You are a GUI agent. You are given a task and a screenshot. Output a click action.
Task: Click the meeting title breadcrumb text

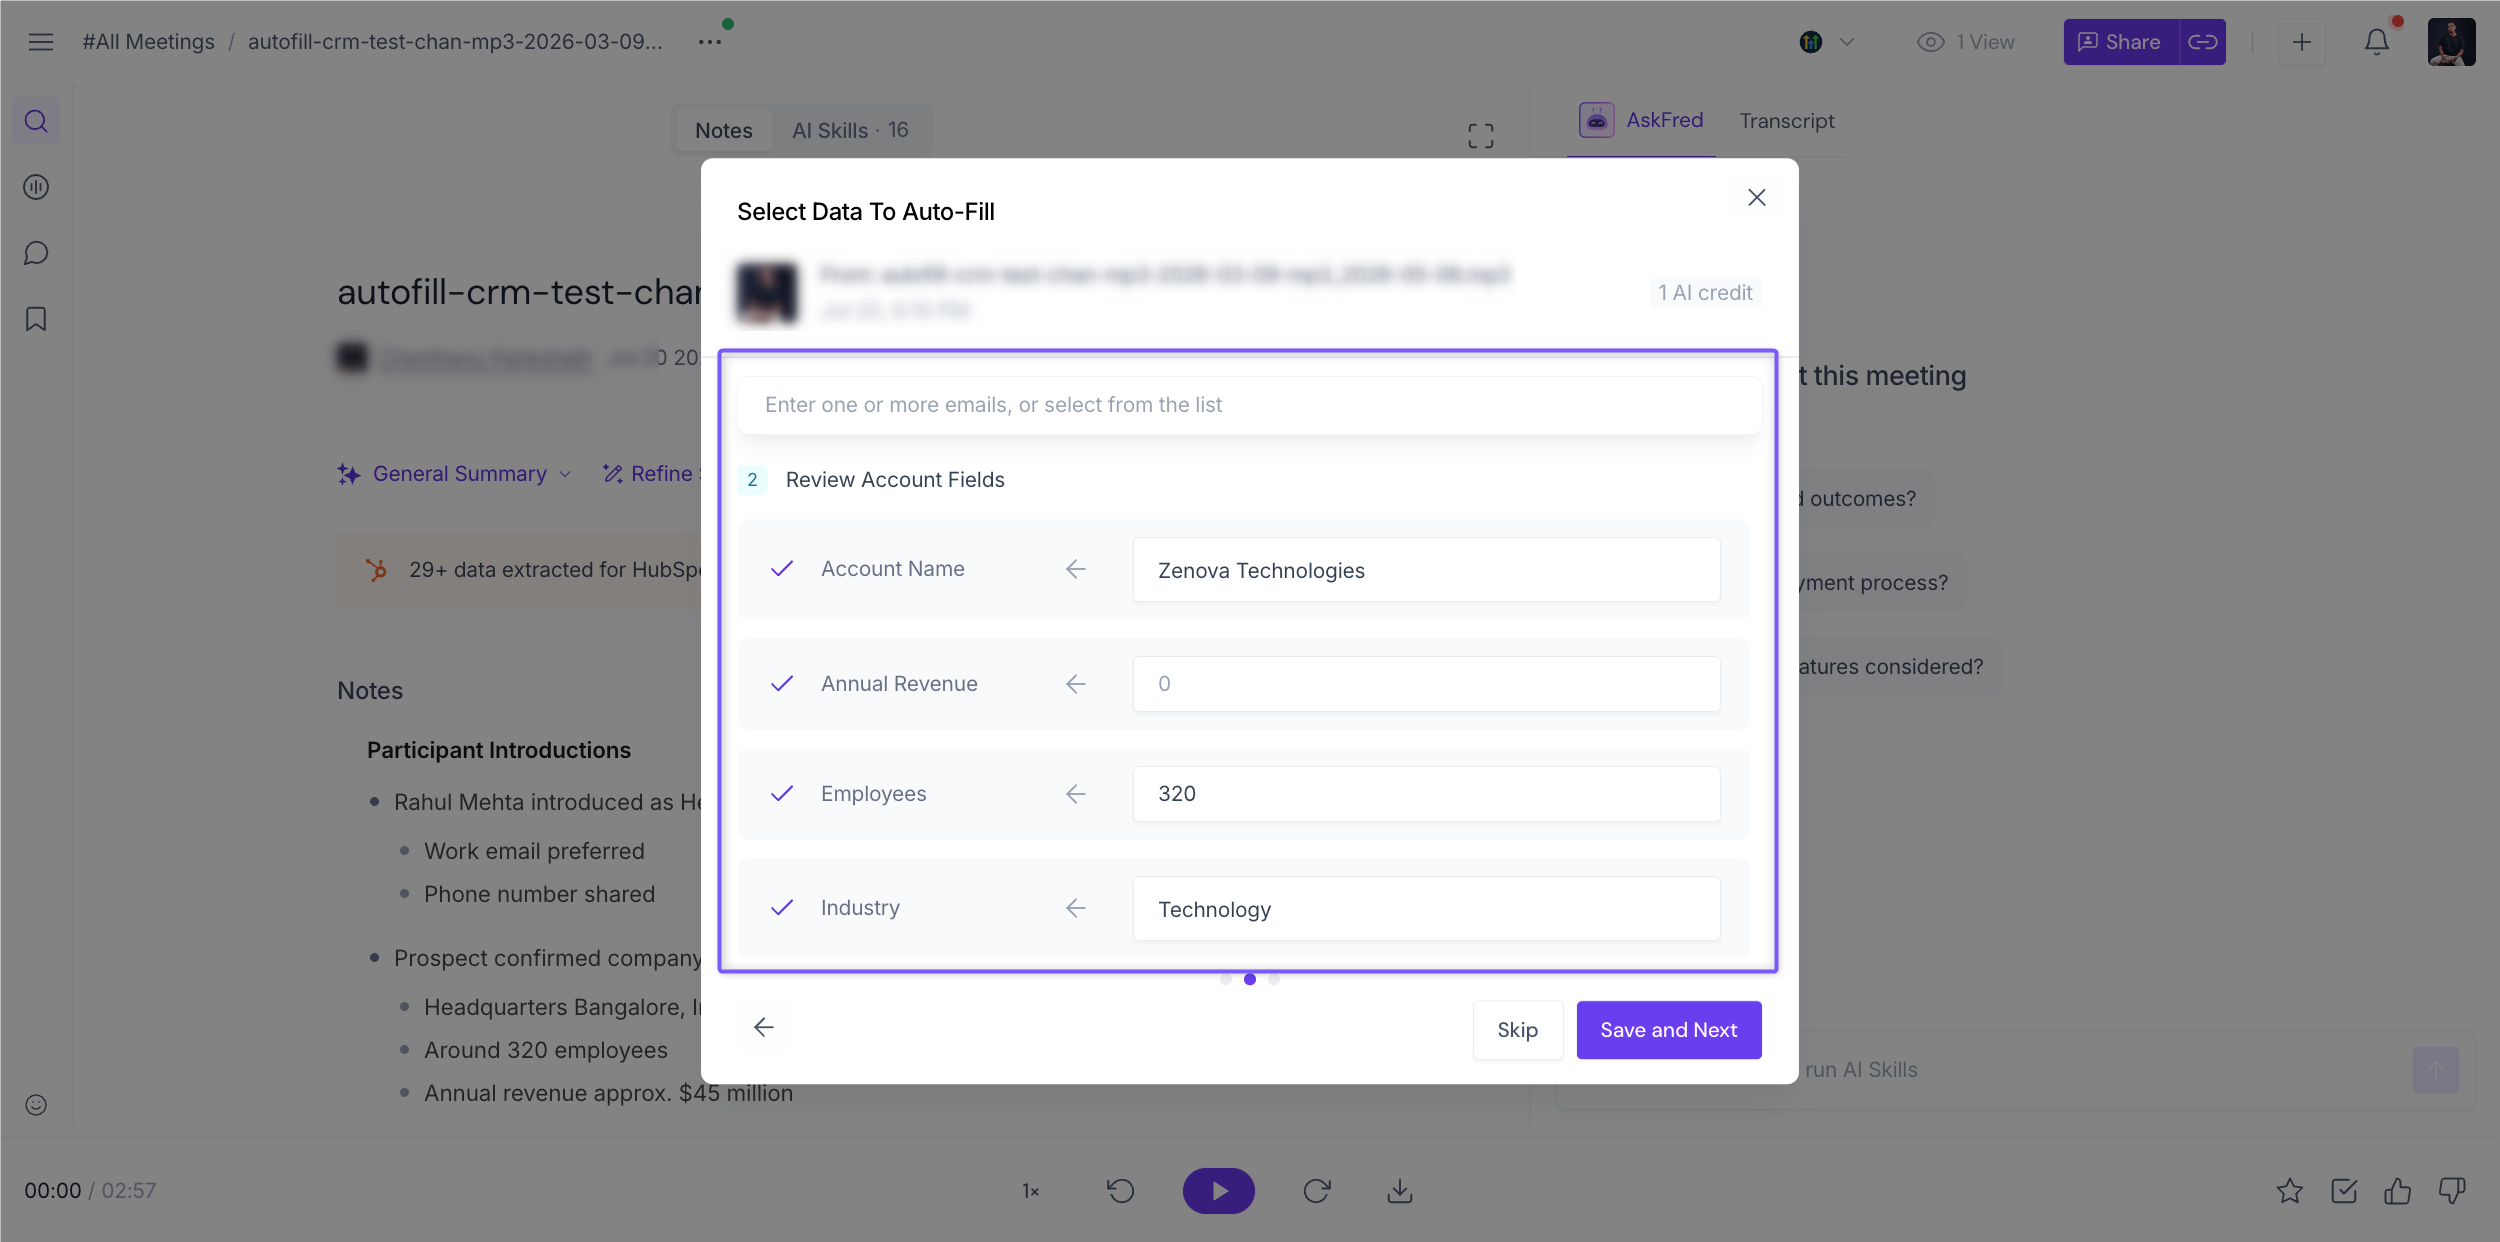(x=455, y=42)
